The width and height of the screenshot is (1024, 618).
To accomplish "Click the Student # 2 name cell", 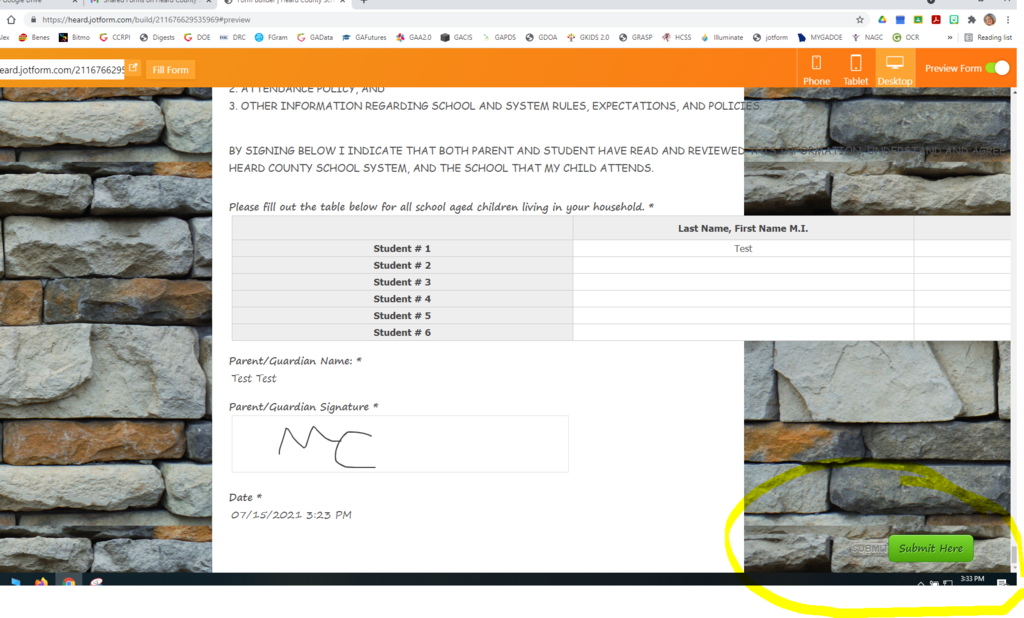I will coord(743,265).
